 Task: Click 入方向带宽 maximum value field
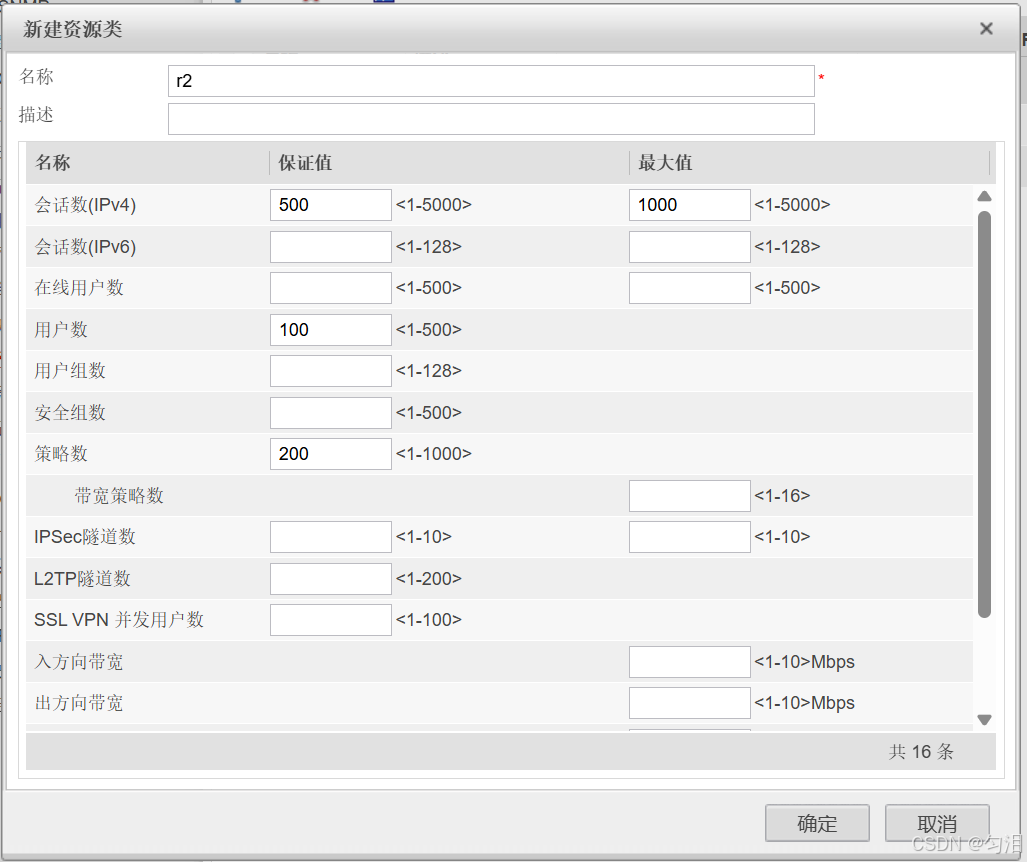690,662
